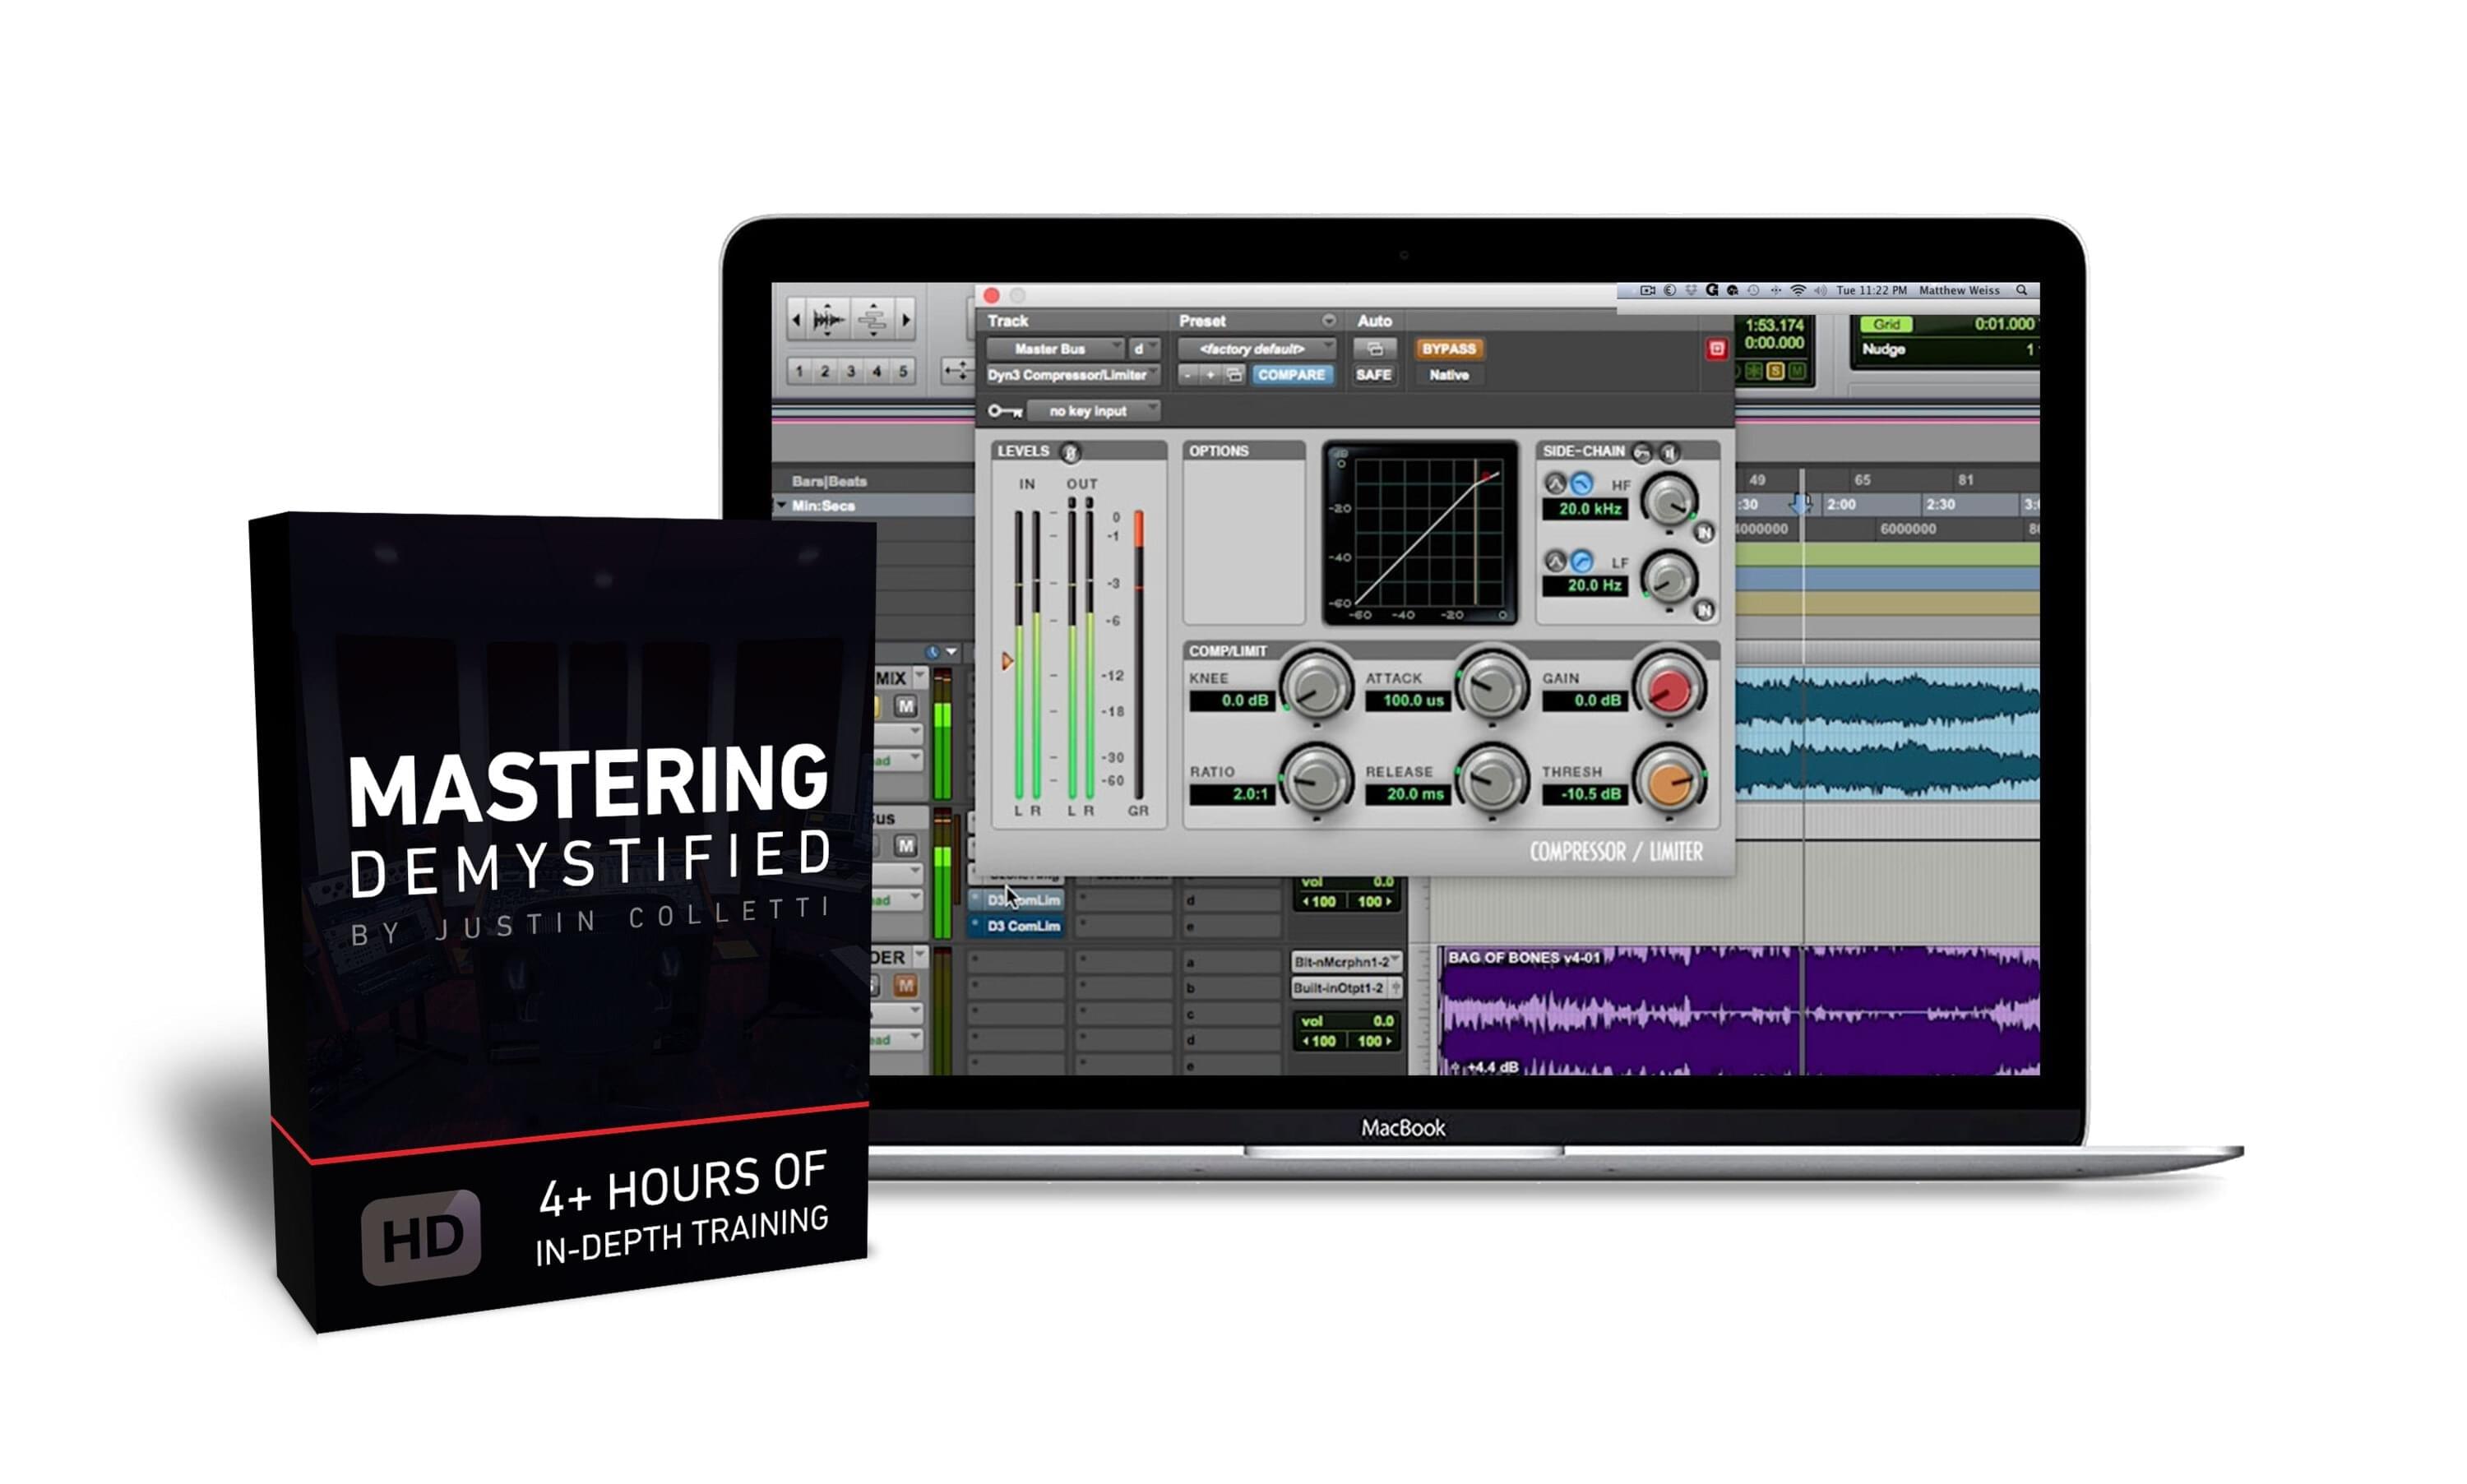2467x1484 pixels.
Task: Click the phase invert icon beside LEVELS
Action: click(x=1071, y=453)
